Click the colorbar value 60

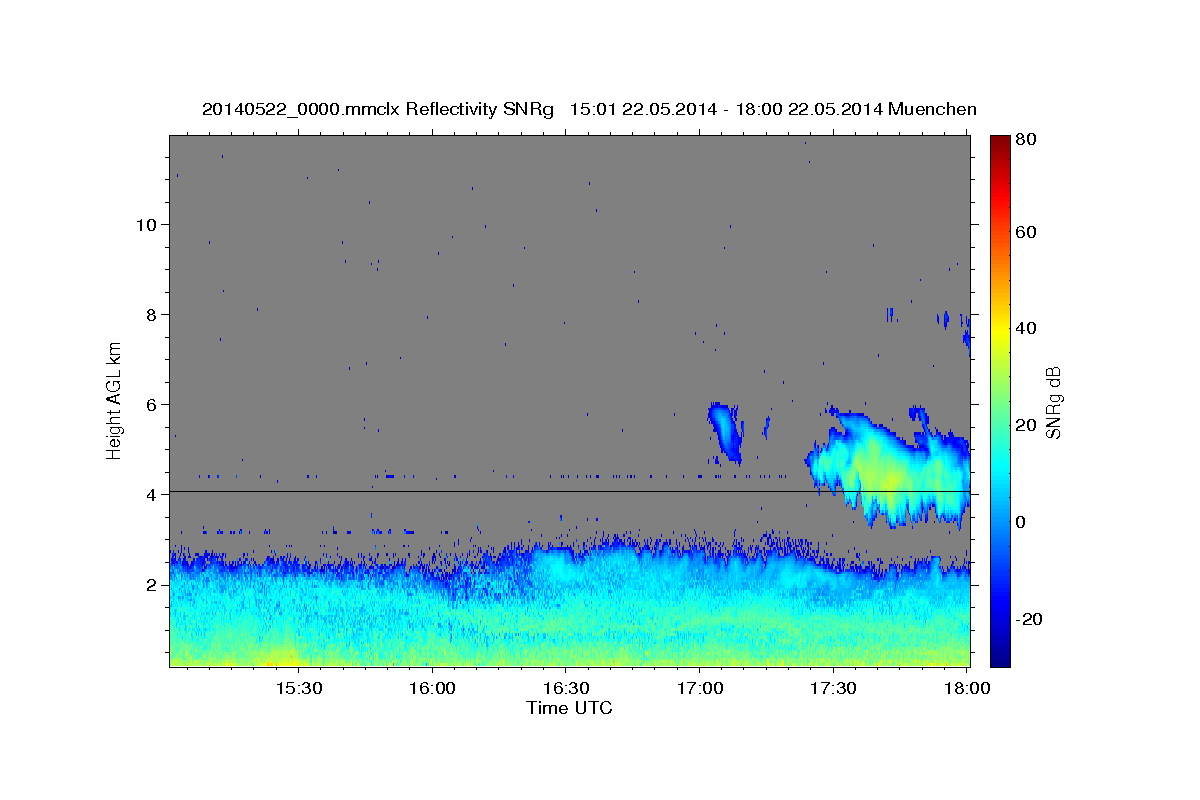point(1026,232)
